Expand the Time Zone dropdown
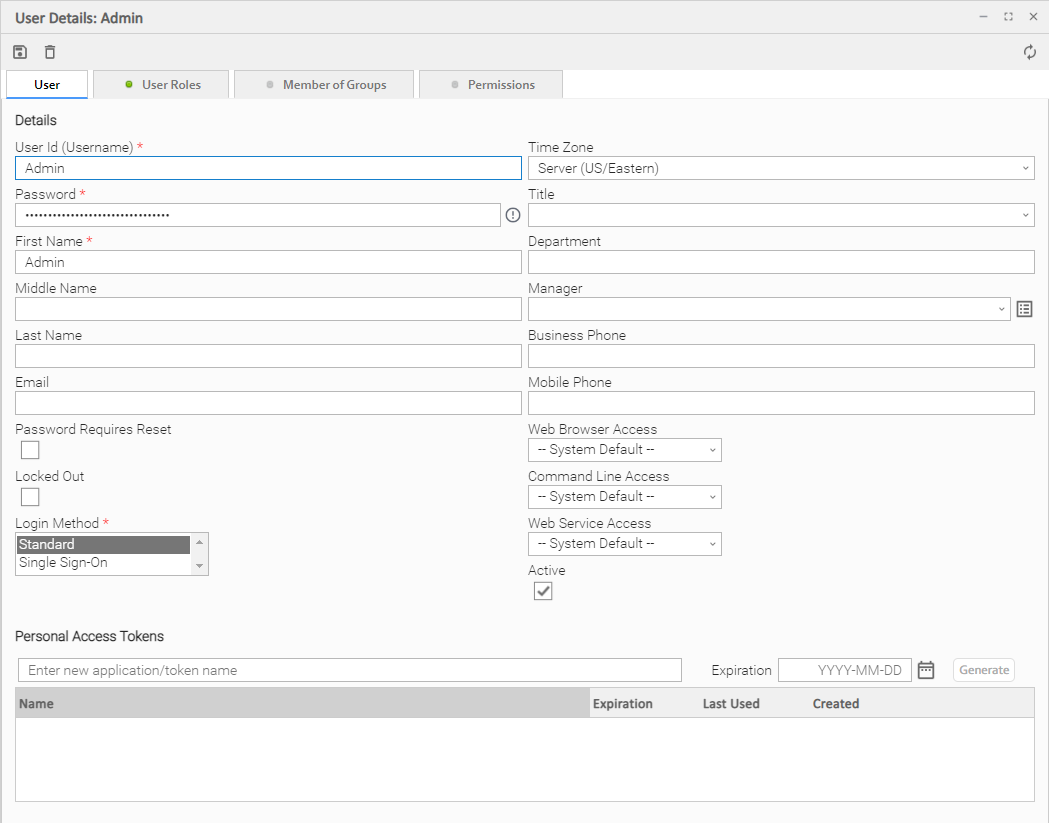 click(781, 168)
